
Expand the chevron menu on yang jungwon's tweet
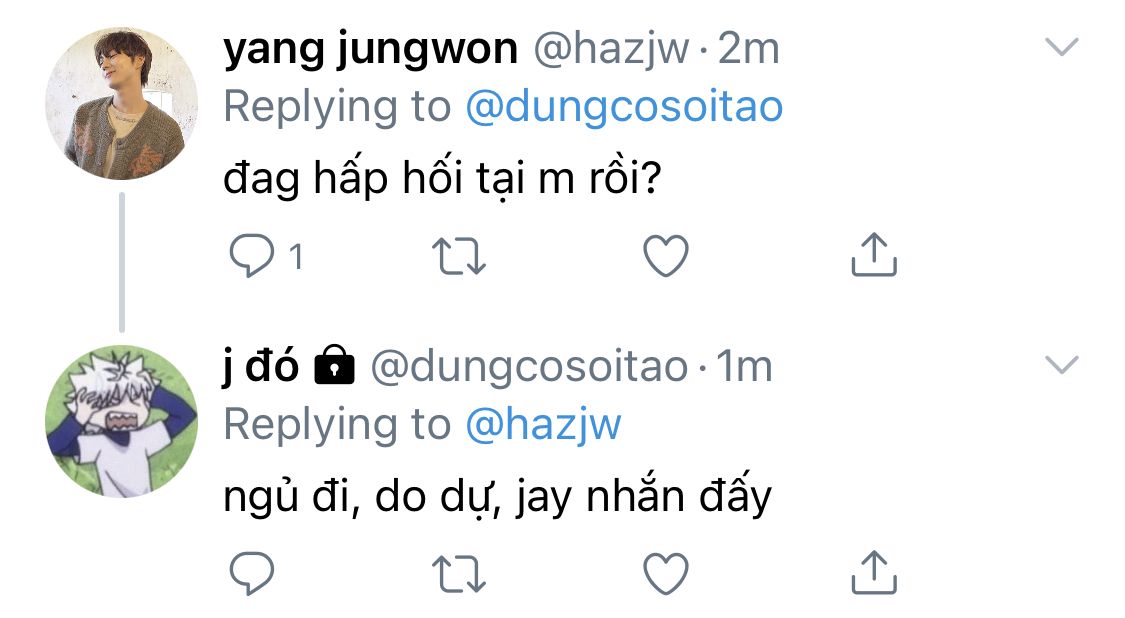pos(1061,46)
